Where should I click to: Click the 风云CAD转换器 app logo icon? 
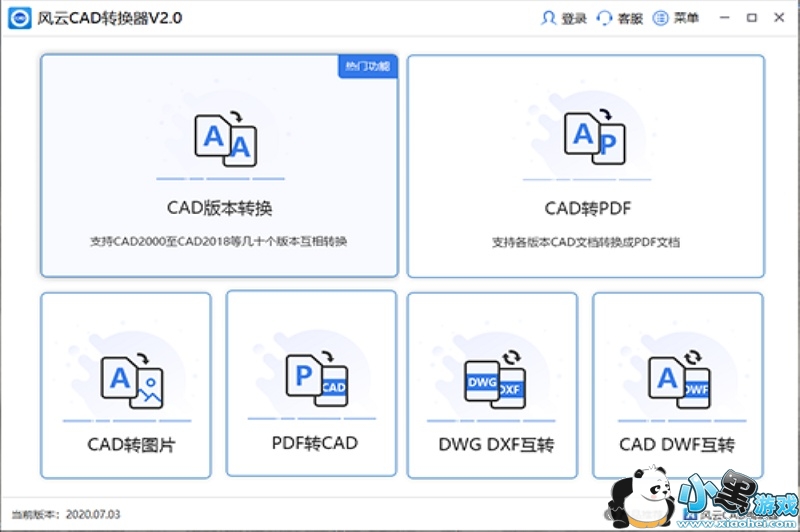19,18
